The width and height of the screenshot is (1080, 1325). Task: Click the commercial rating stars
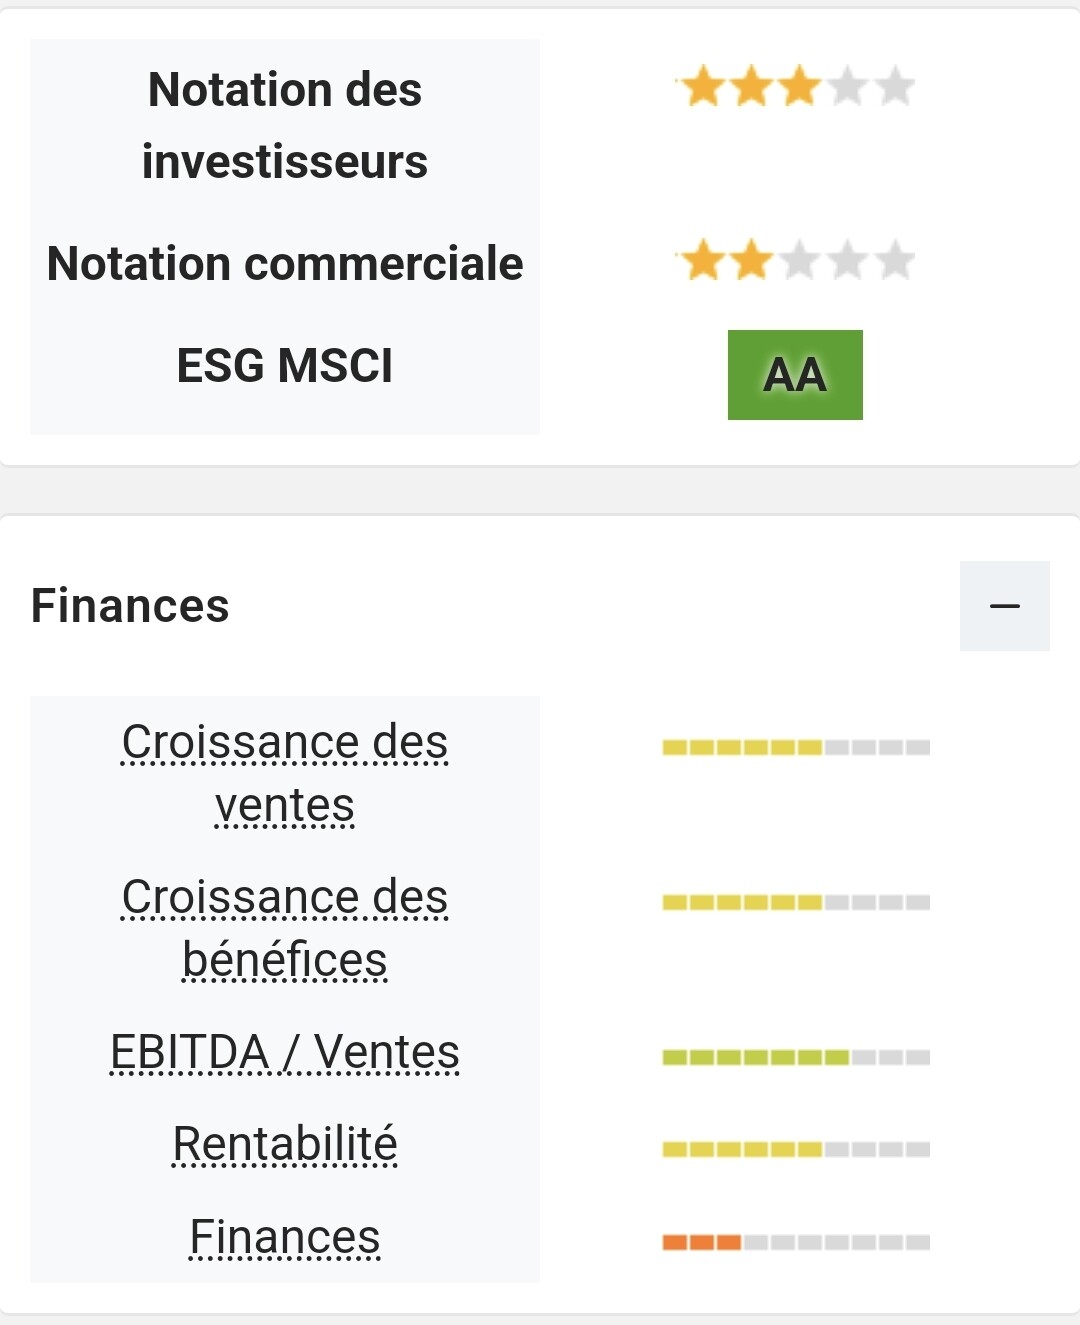point(796,261)
